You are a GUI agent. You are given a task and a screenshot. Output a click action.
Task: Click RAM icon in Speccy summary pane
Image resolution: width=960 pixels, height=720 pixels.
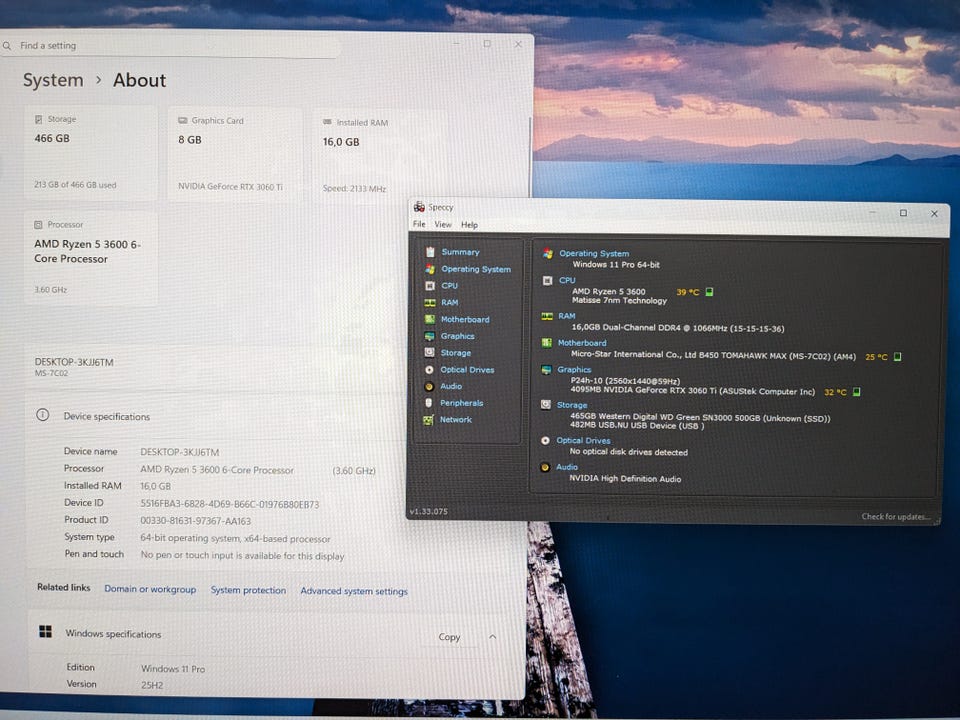pos(547,316)
